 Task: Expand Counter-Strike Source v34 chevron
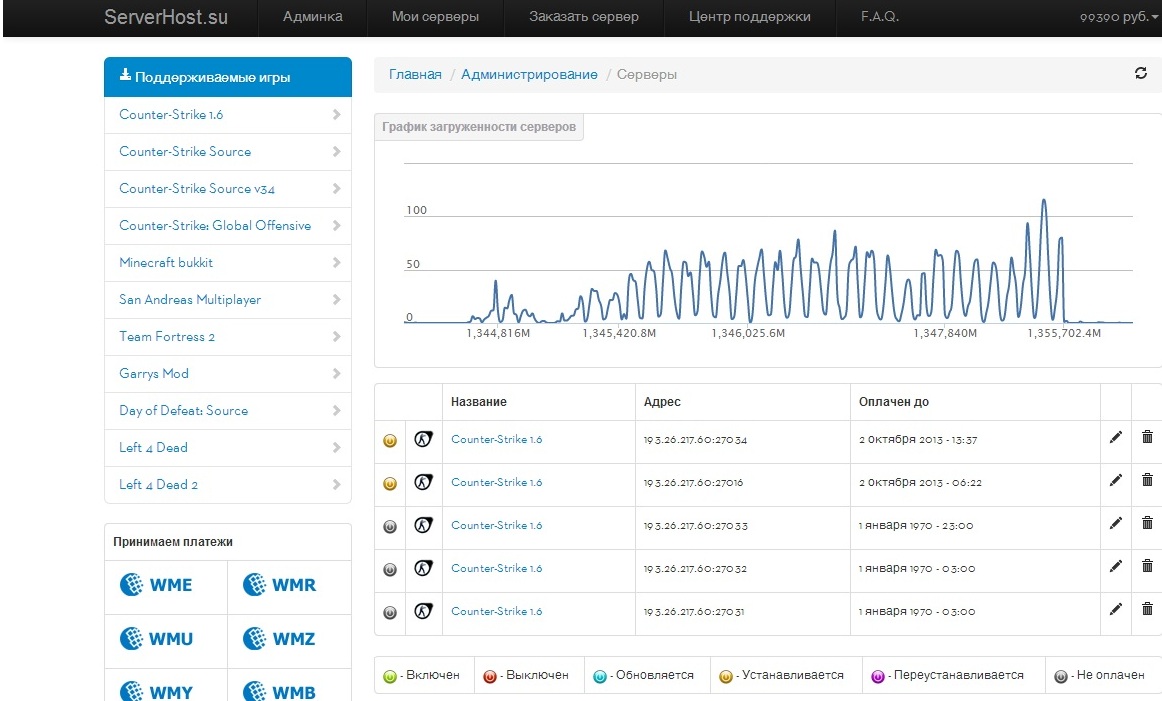336,188
